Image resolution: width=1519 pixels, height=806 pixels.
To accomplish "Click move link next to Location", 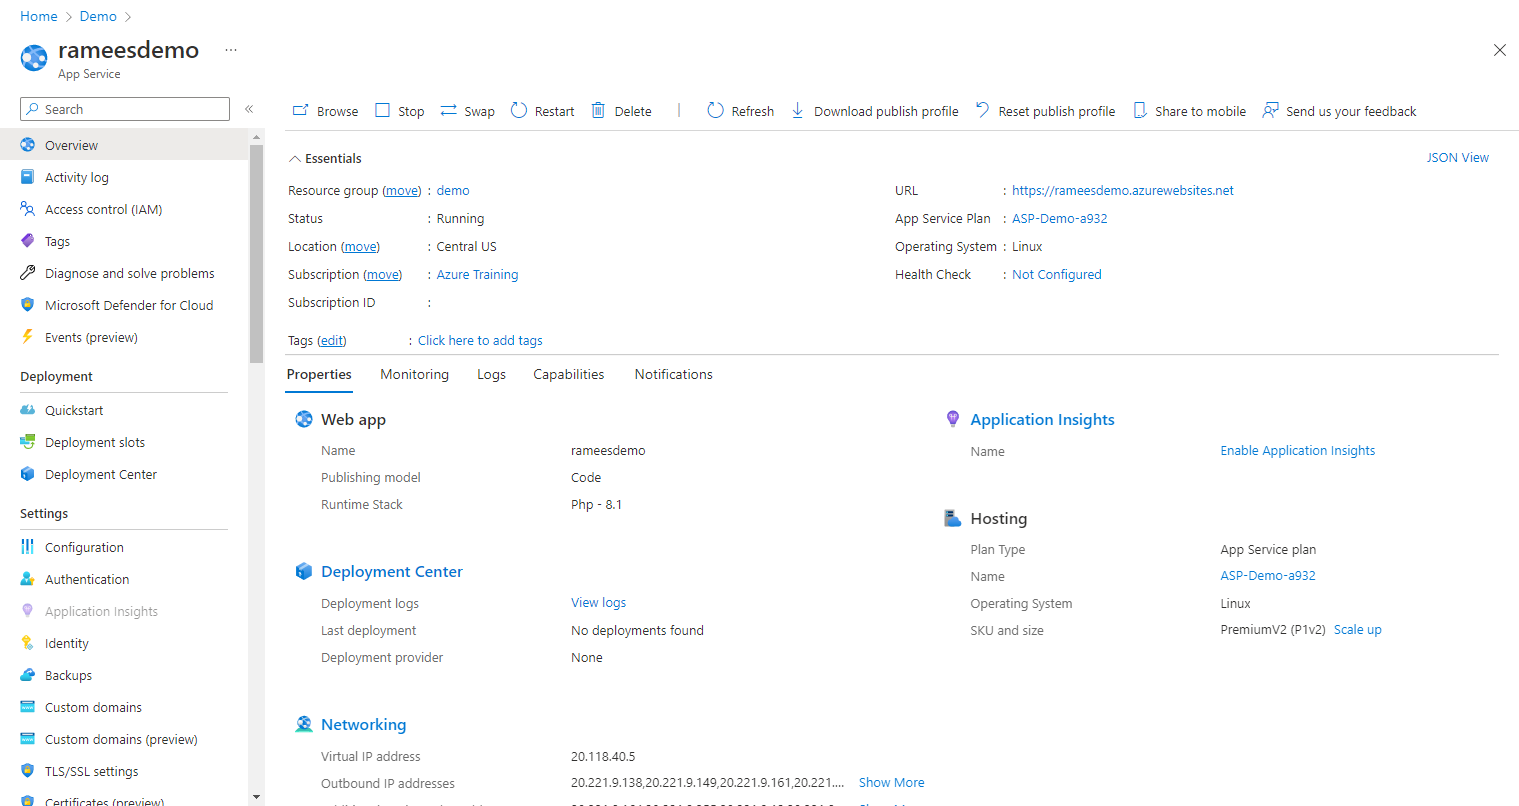I will (360, 246).
